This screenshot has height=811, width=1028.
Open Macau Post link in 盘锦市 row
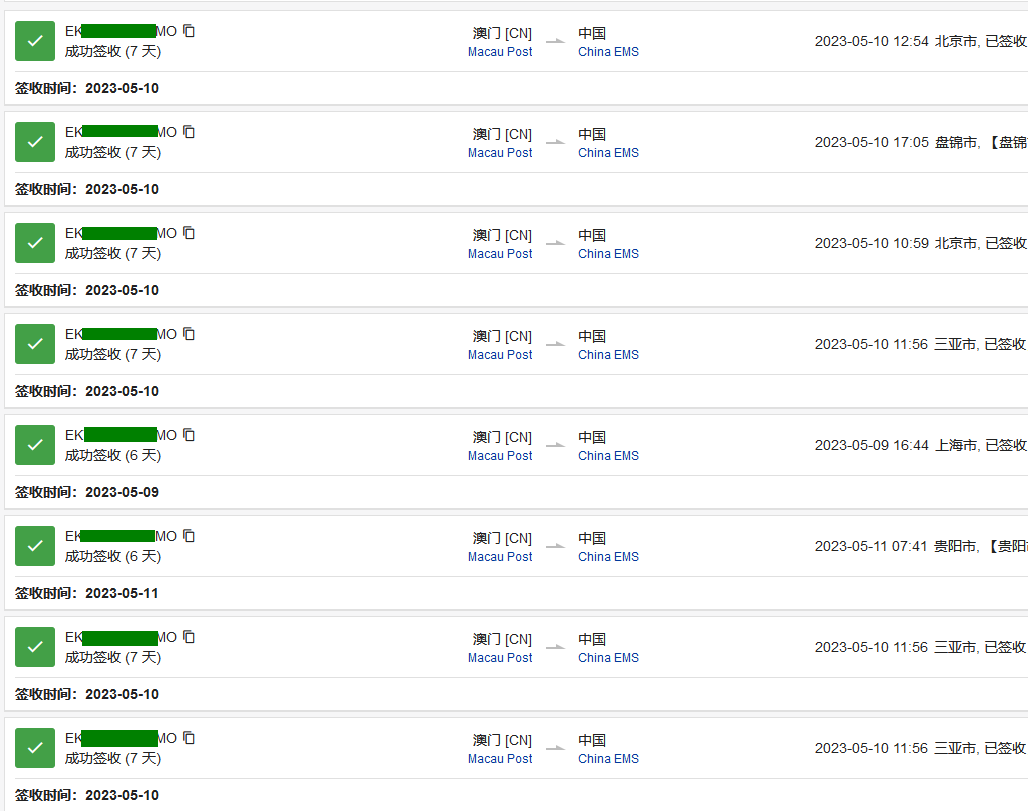coord(500,153)
